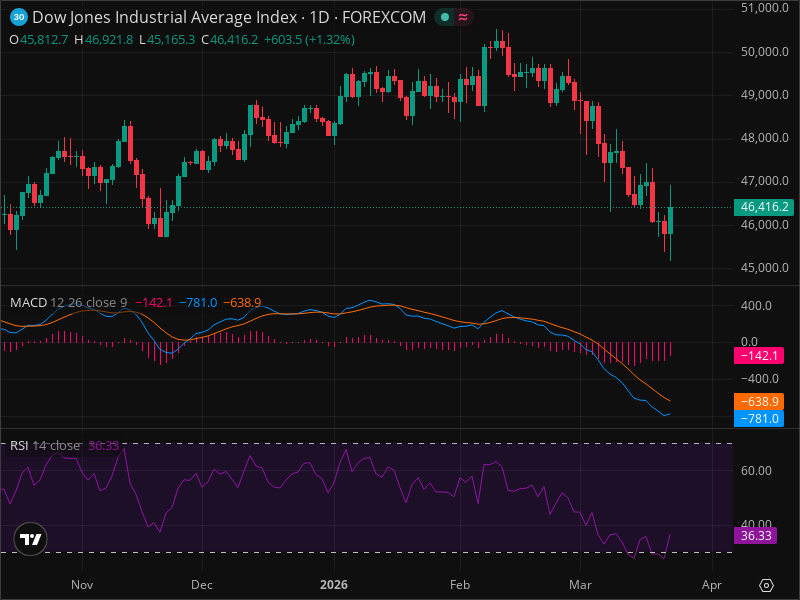Click the pink approximate-data indicator icon
The width and height of the screenshot is (800, 600).
tap(463, 17)
